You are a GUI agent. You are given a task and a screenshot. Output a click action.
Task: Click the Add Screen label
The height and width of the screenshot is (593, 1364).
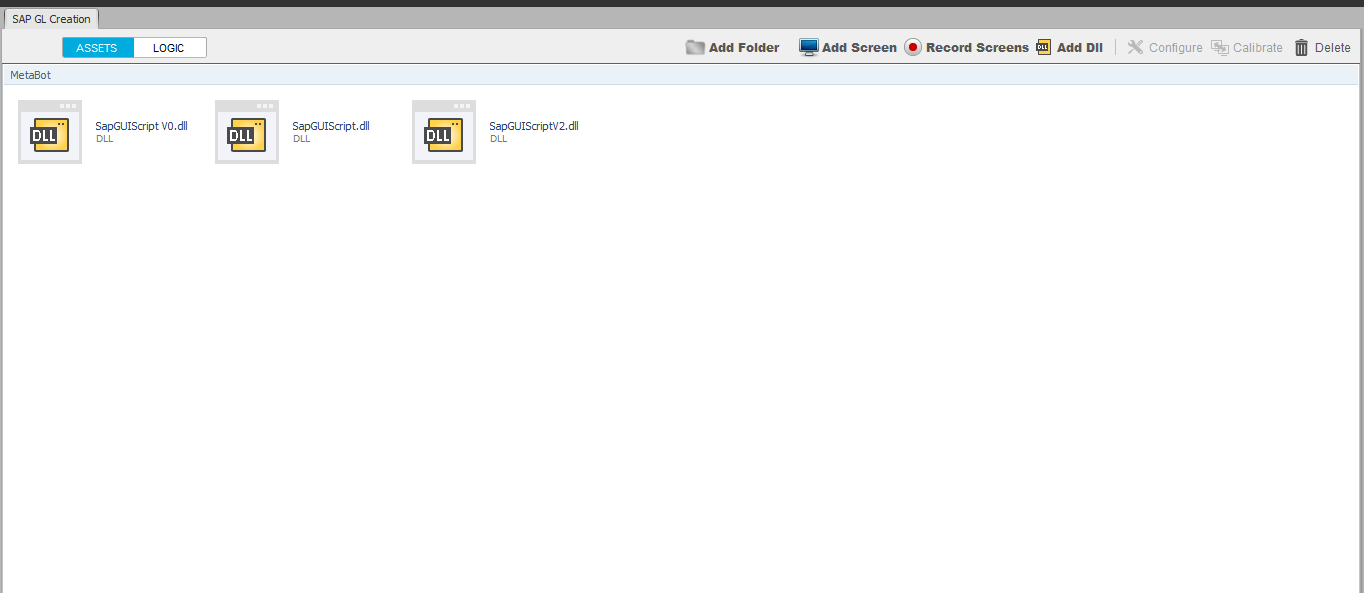click(x=859, y=47)
